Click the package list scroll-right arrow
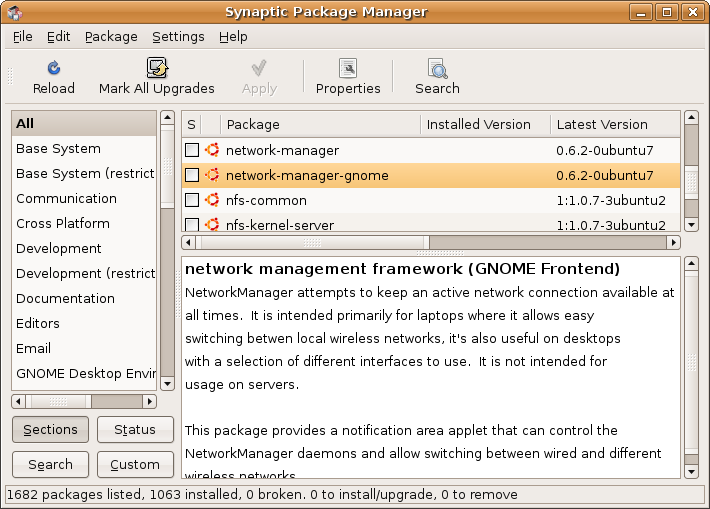Viewport: 710px width, 509px height. tap(674, 242)
